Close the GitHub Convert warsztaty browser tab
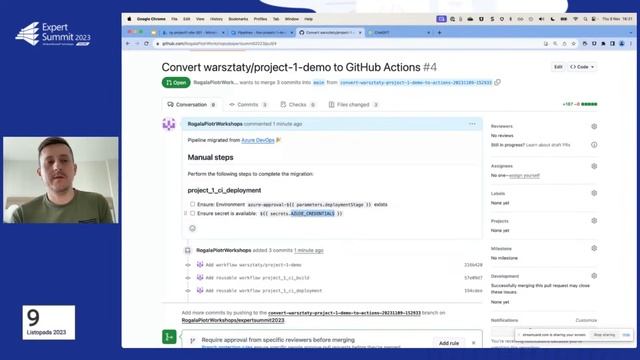640x360 pixels. pyautogui.click(x=360, y=32)
